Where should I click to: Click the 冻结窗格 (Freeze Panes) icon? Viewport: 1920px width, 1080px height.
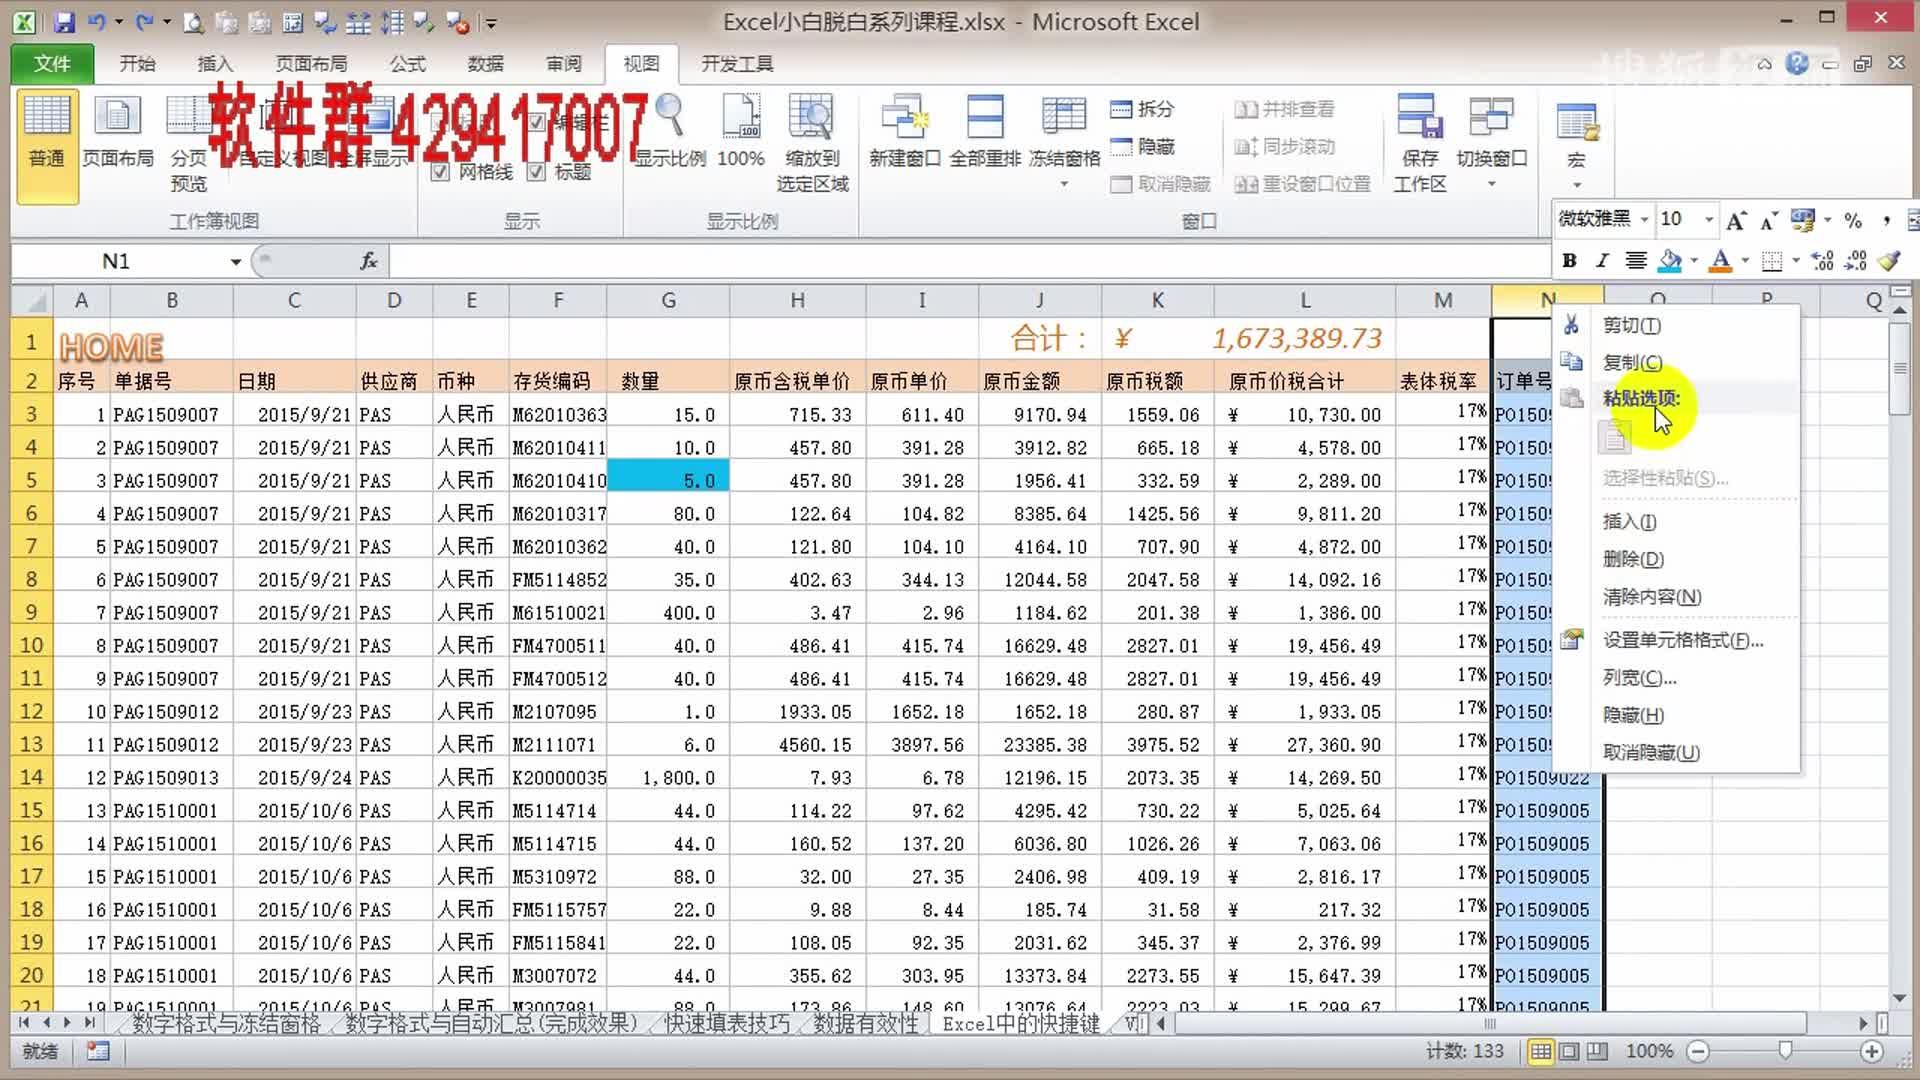(1063, 130)
